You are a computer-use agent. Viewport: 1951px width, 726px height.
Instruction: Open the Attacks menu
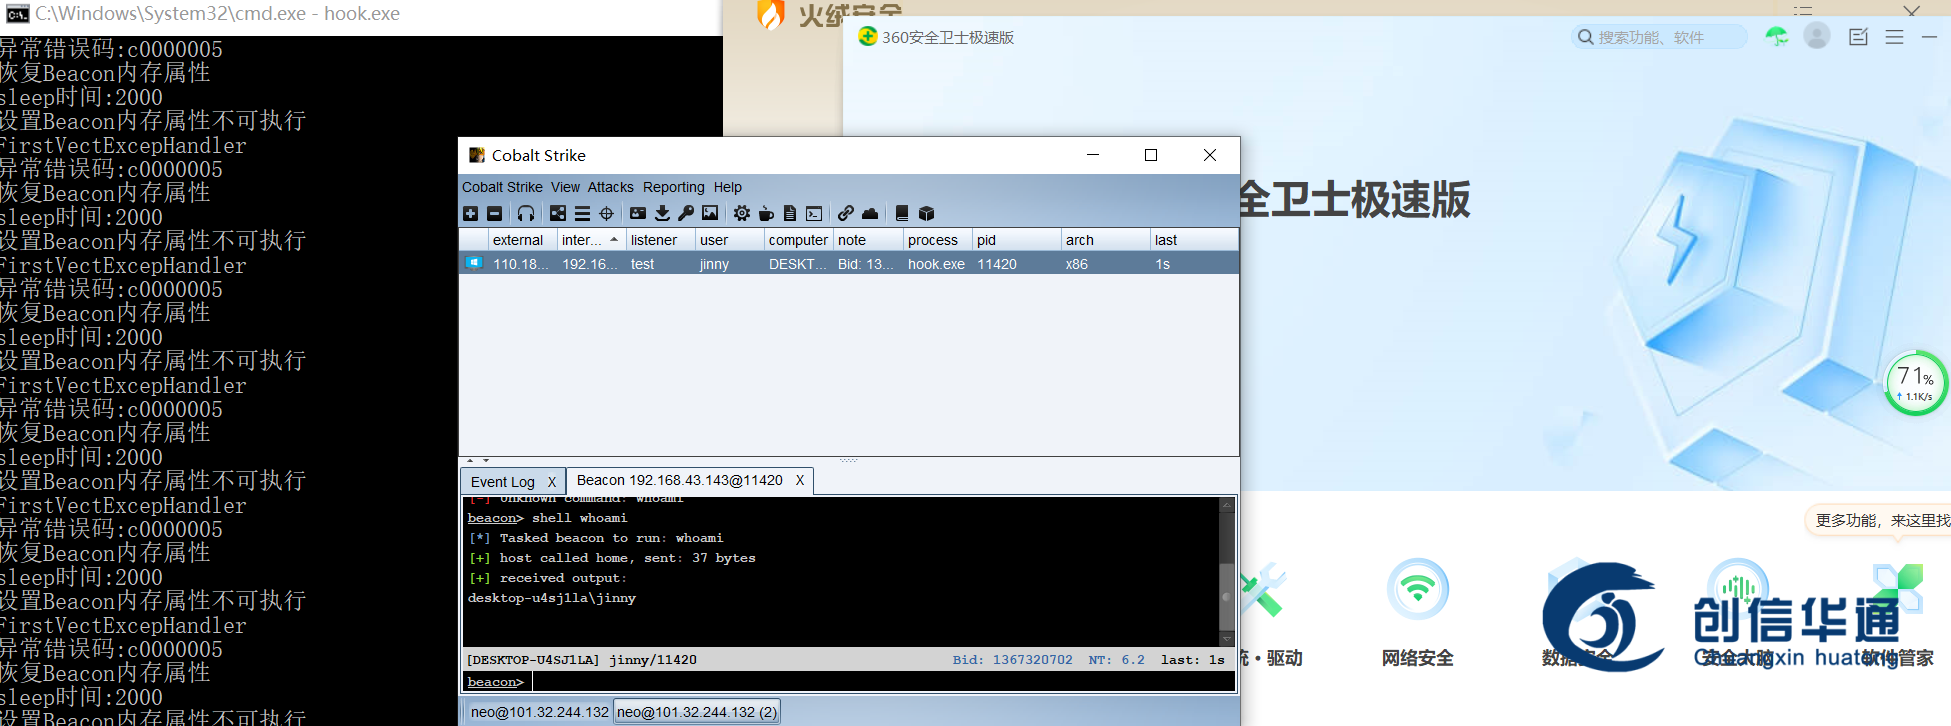(x=610, y=187)
